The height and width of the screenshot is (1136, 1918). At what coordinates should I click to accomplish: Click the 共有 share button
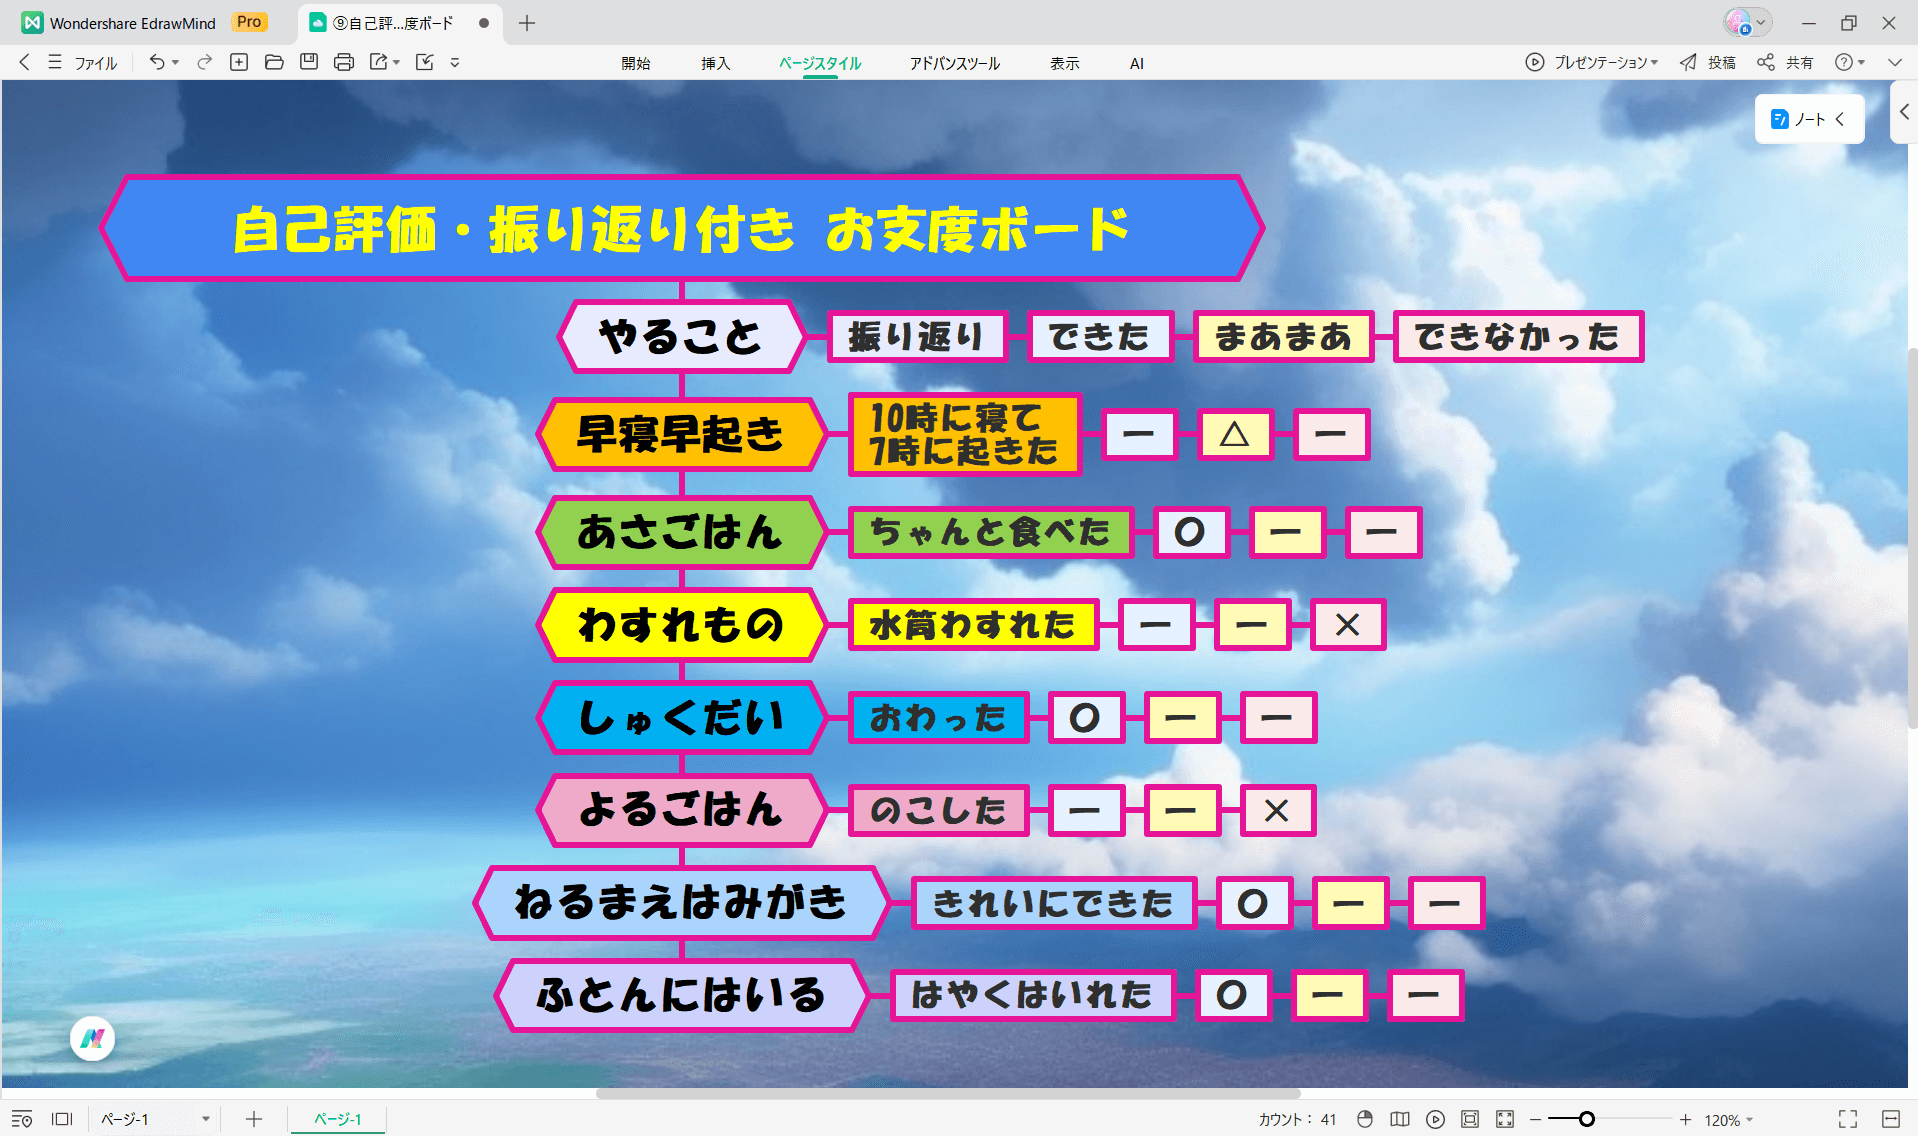click(1788, 62)
